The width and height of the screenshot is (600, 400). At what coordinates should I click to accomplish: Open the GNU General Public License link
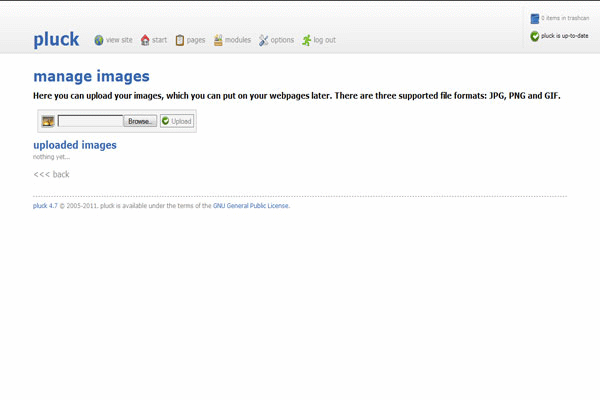click(251, 206)
